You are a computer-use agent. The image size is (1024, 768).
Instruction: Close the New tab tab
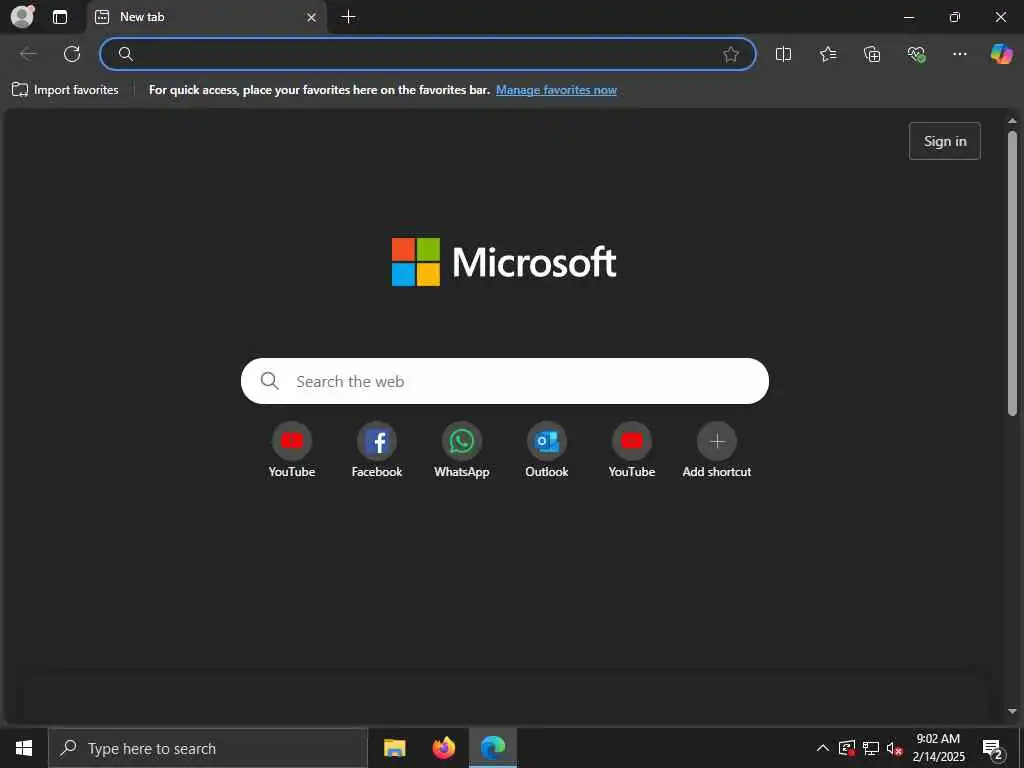tap(312, 17)
